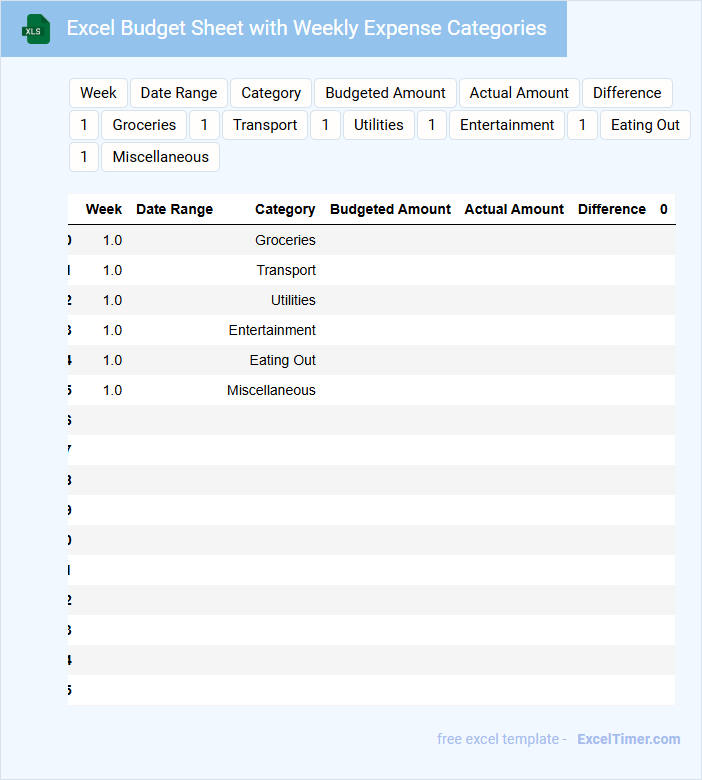Click the green XLS file icon
This screenshot has width=702, height=780.
36,29
